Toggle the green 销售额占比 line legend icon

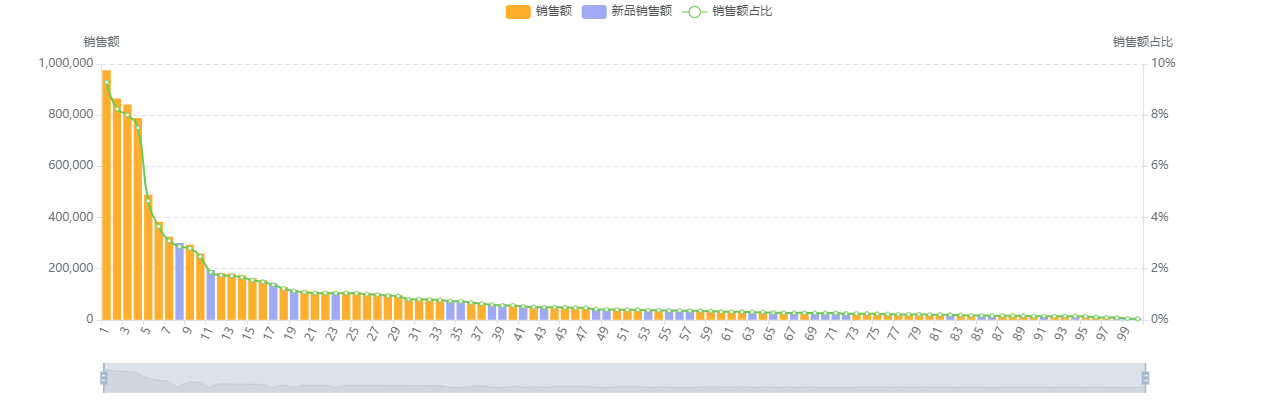(x=695, y=12)
